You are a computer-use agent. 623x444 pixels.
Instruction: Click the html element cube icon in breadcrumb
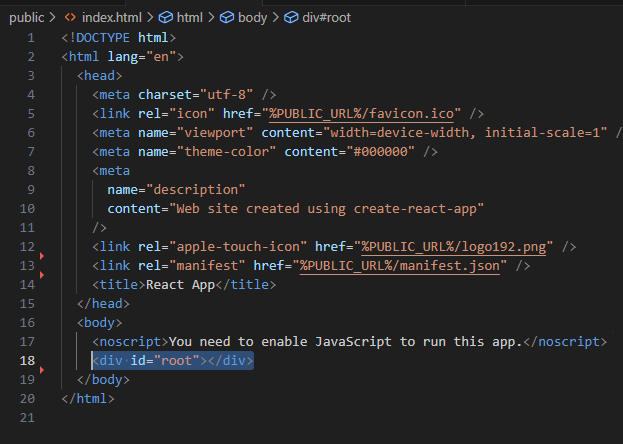[x=166, y=17]
